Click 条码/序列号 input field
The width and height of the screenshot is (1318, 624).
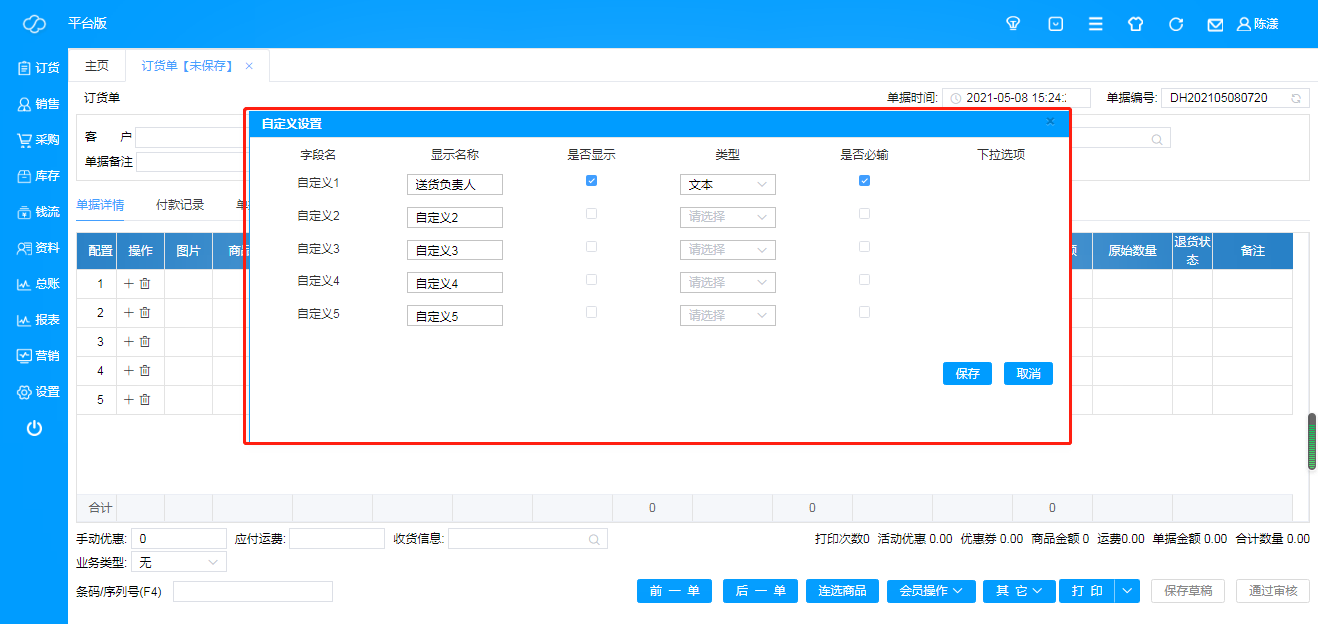[x=253, y=592]
